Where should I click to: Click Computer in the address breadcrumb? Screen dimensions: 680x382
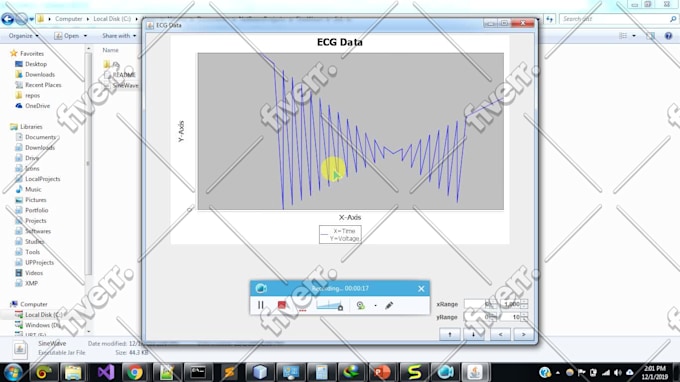click(69, 19)
